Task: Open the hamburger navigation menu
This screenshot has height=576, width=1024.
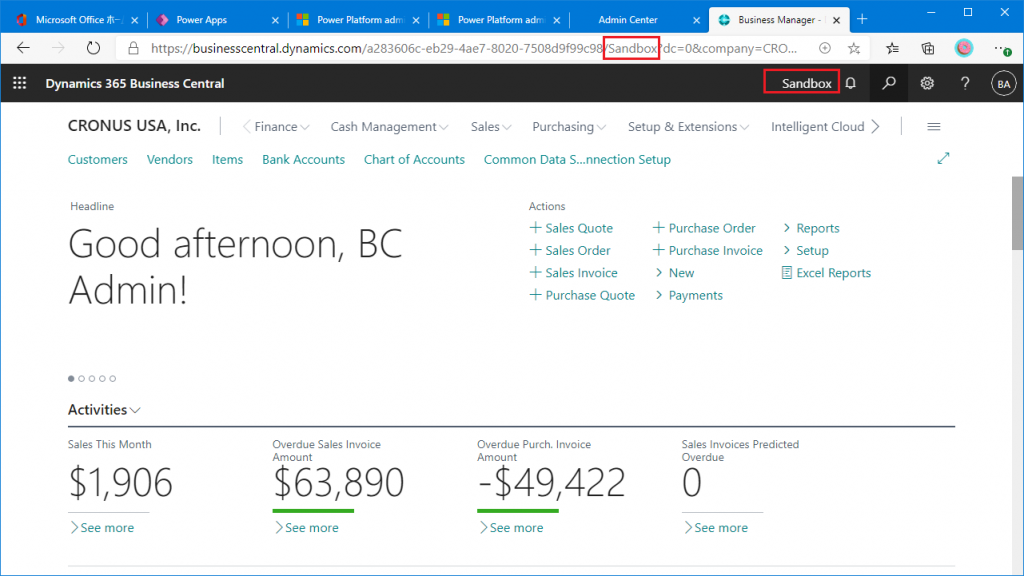Action: click(x=934, y=127)
